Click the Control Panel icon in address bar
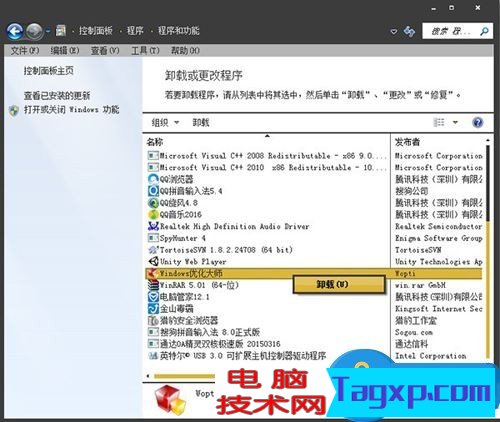This screenshot has height=422, width=500. click(61, 31)
